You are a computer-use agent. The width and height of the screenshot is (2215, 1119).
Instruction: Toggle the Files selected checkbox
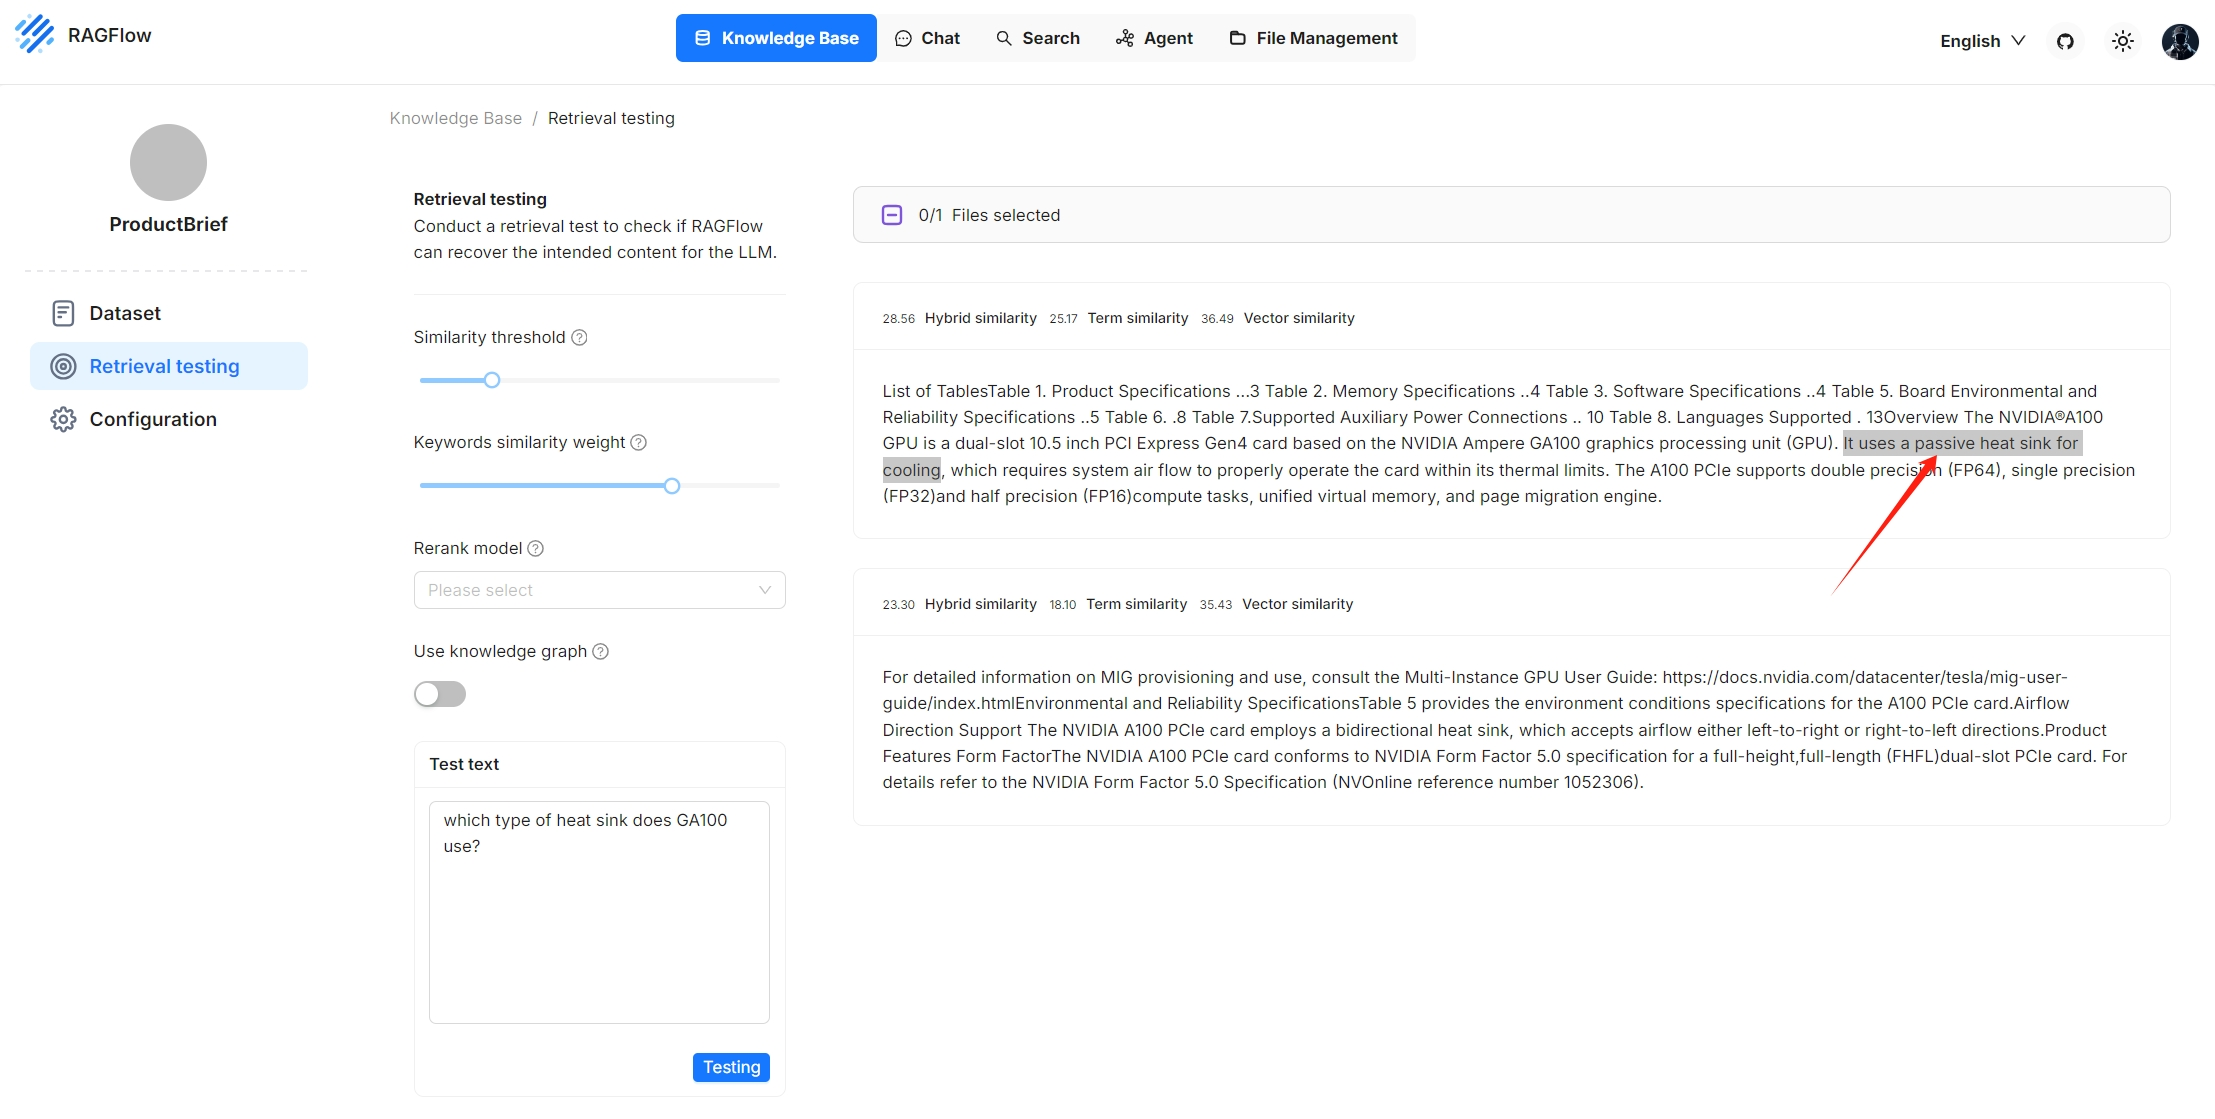point(892,215)
